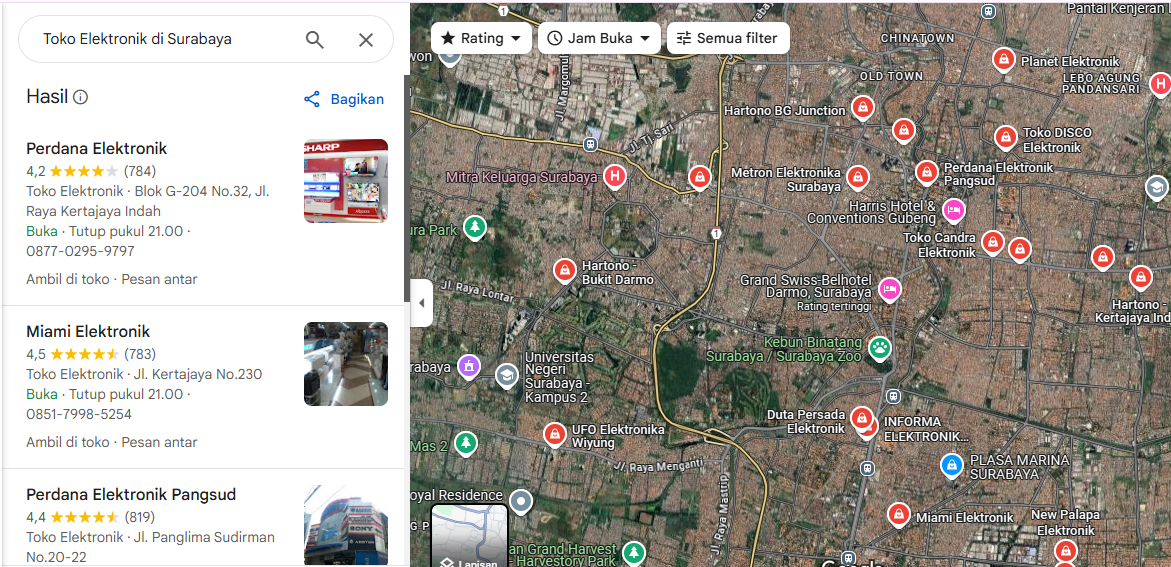Open the Perdana Elektronik Pangsud listing title
This screenshot has width=1171, height=567.
click(131, 494)
